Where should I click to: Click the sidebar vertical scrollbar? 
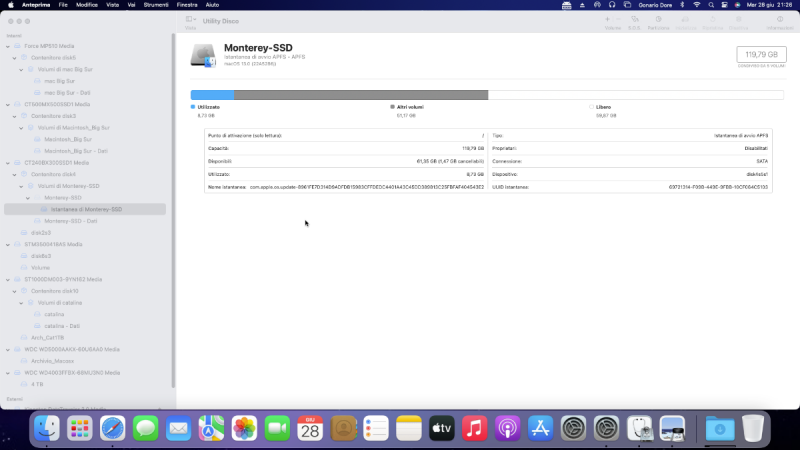173,209
